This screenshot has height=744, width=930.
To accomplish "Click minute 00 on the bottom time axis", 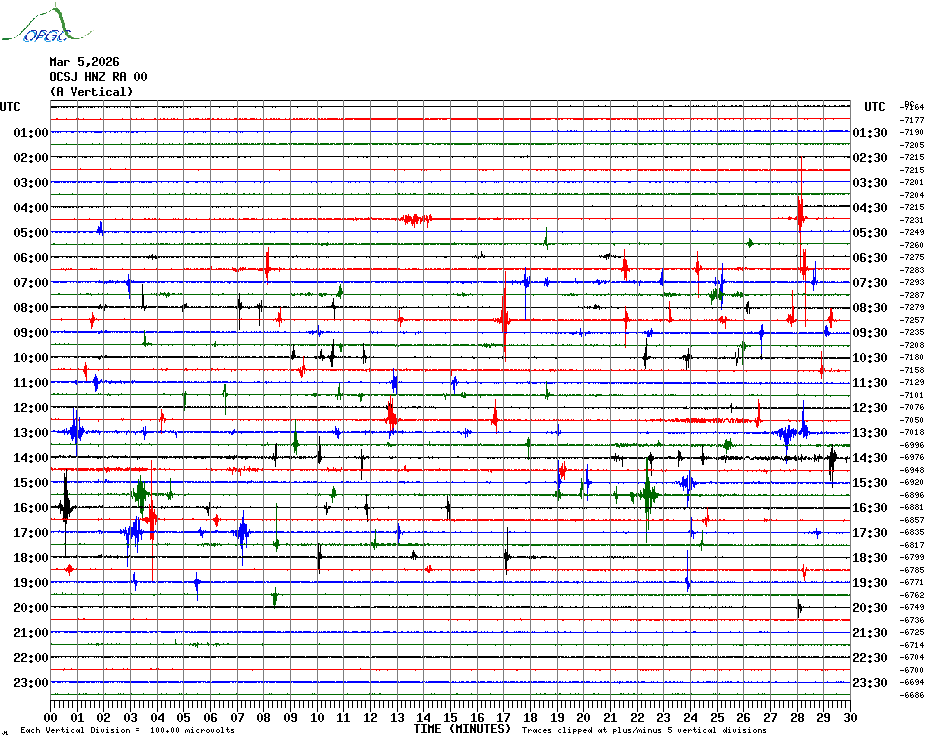I will pos(51,717).
